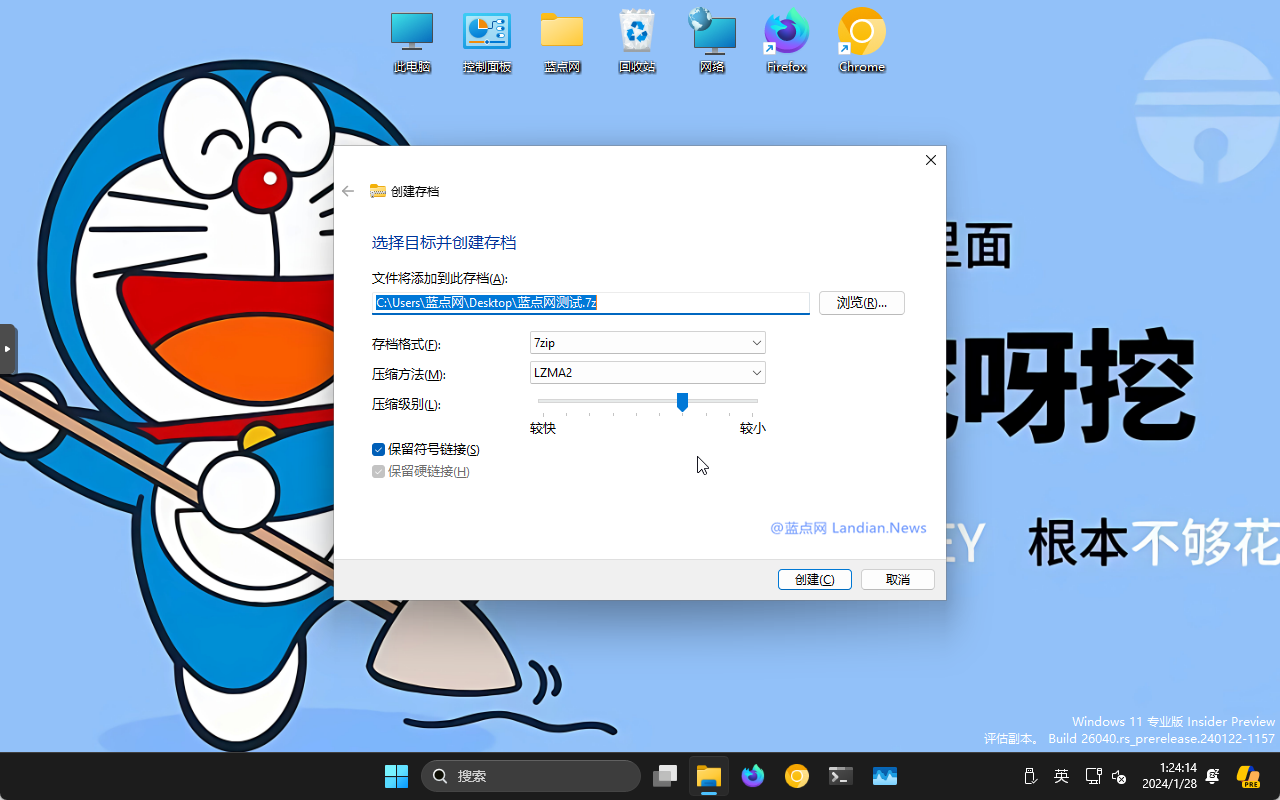
Task: Click the muted volume tray icon
Action: pos(1120,776)
